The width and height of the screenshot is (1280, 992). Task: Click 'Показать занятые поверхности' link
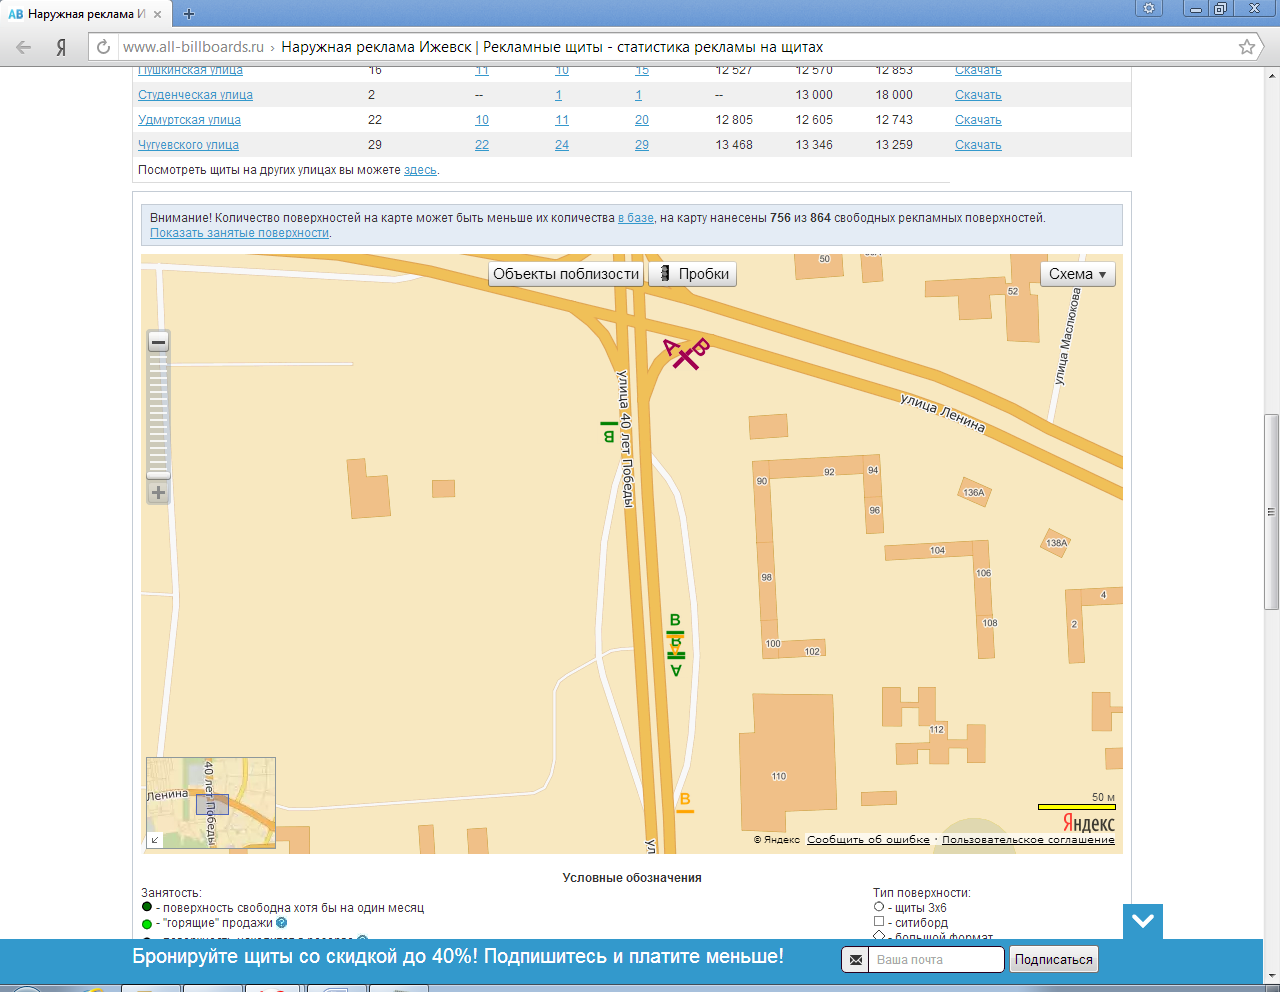tap(239, 233)
